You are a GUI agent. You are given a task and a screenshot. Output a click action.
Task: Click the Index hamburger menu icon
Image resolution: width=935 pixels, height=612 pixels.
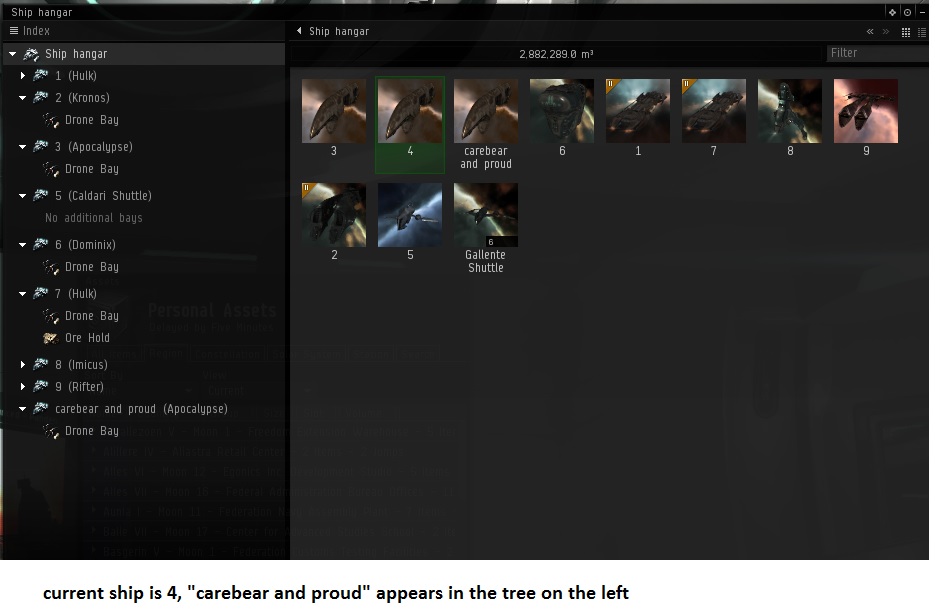click(x=14, y=30)
